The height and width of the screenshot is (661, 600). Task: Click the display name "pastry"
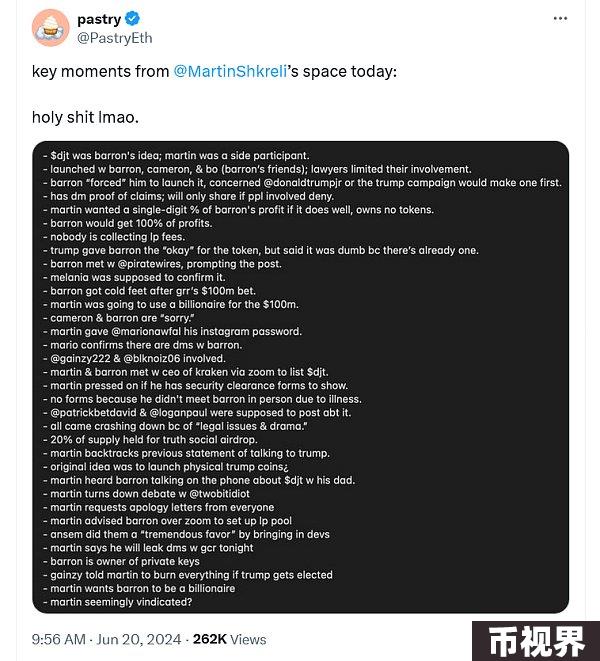pos(99,19)
